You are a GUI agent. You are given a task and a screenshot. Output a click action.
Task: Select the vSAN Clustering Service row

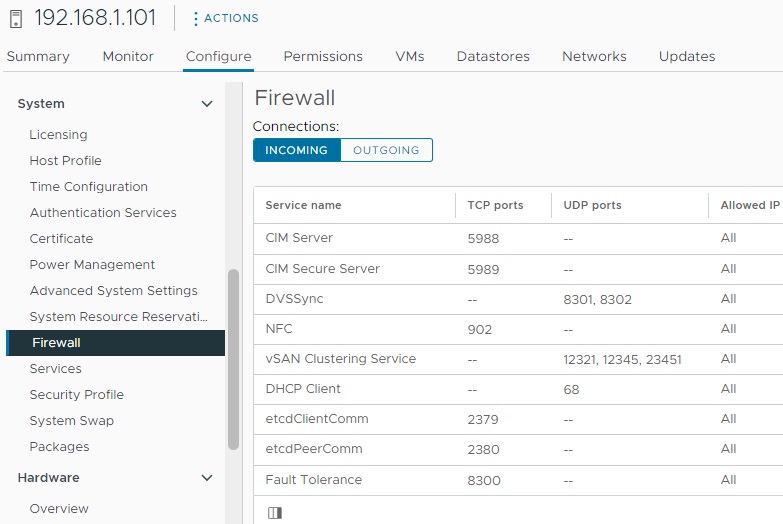coord(340,359)
